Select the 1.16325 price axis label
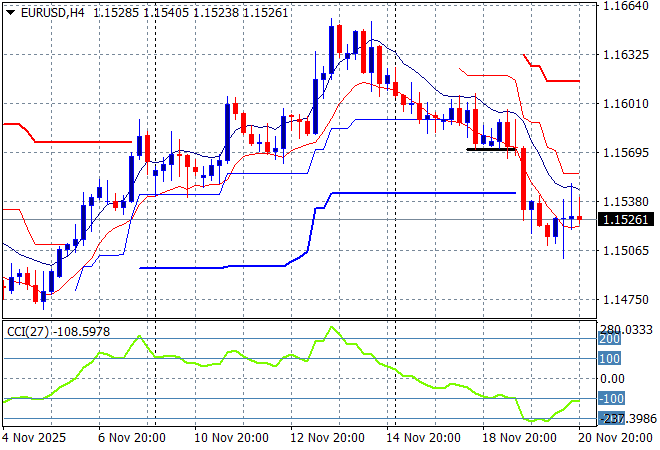 coord(625,54)
